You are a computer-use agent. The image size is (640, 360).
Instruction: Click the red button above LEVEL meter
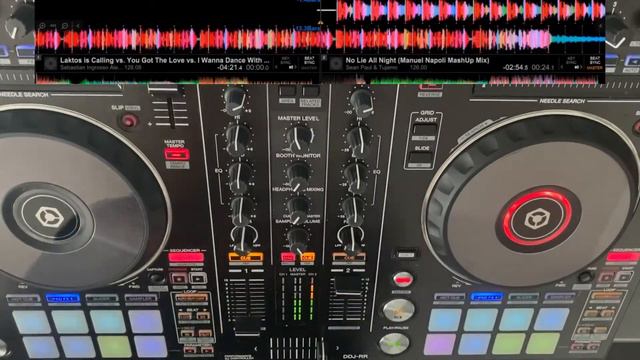[288, 258]
